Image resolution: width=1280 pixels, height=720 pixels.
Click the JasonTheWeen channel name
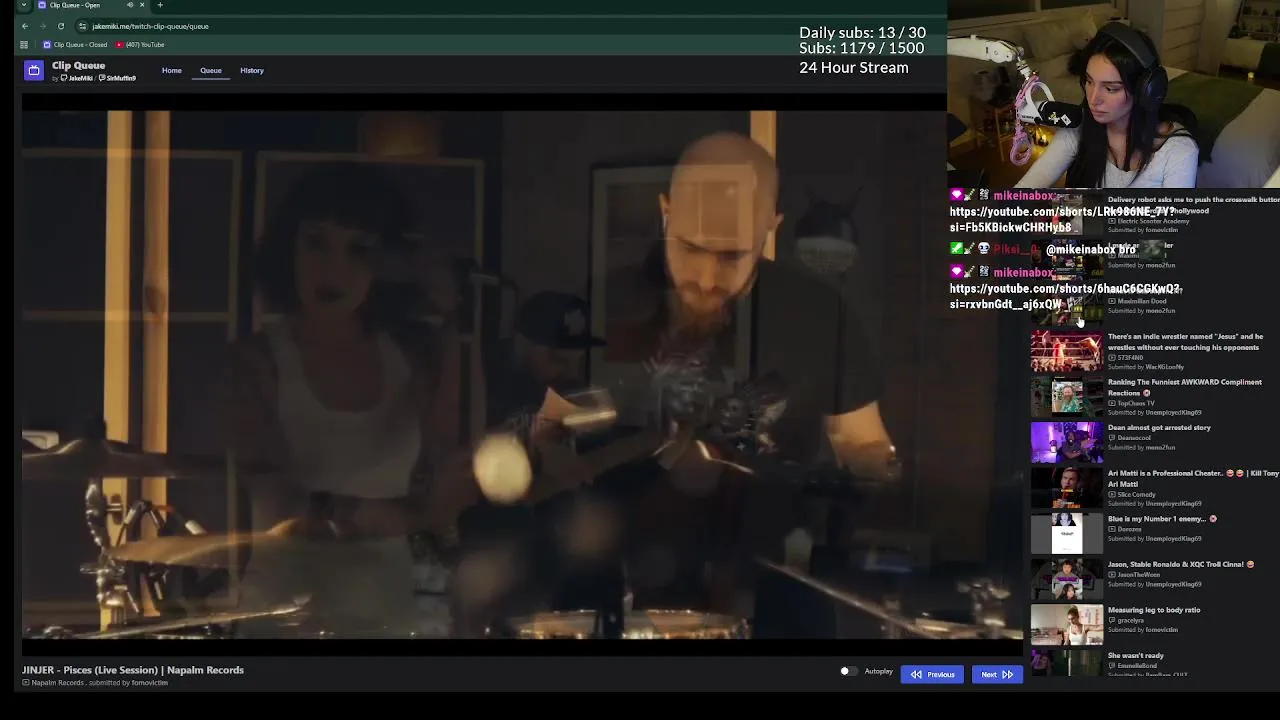click(x=1138, y=575)
